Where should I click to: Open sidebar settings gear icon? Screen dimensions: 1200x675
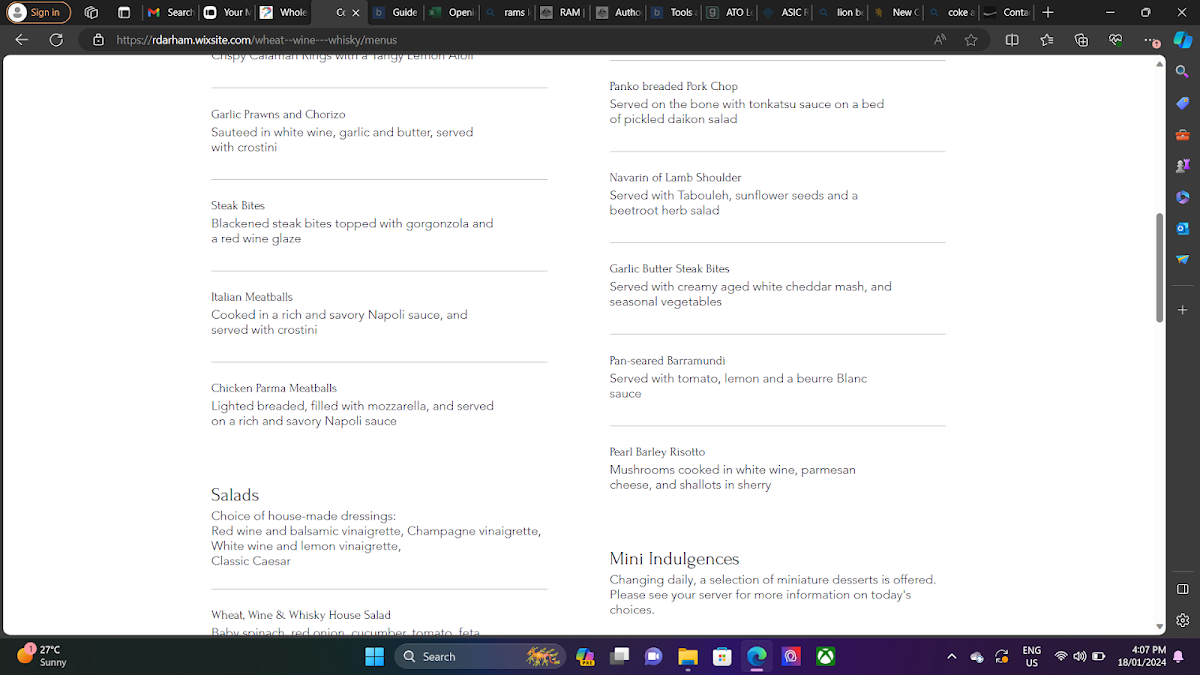point(1182,620)
